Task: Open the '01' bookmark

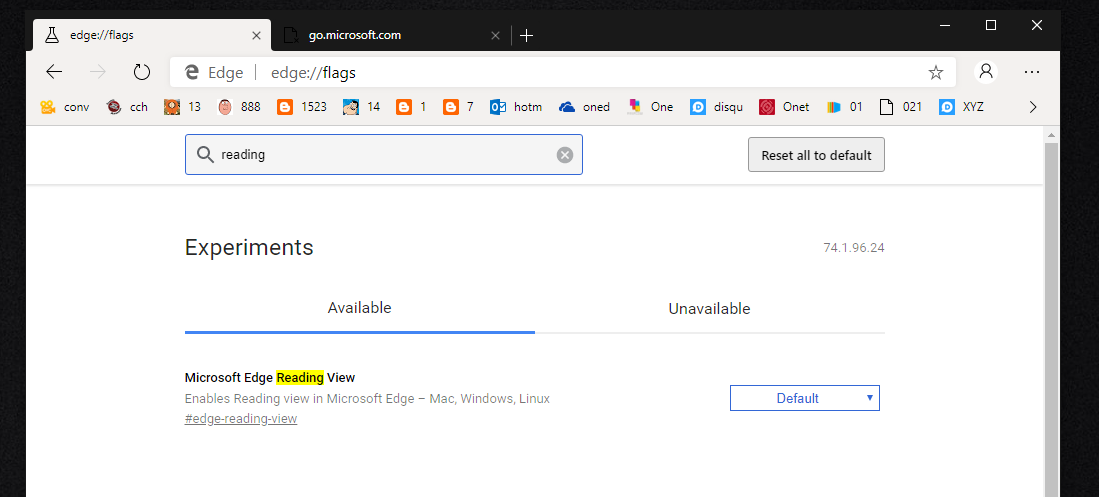Action: click(845, 107)
